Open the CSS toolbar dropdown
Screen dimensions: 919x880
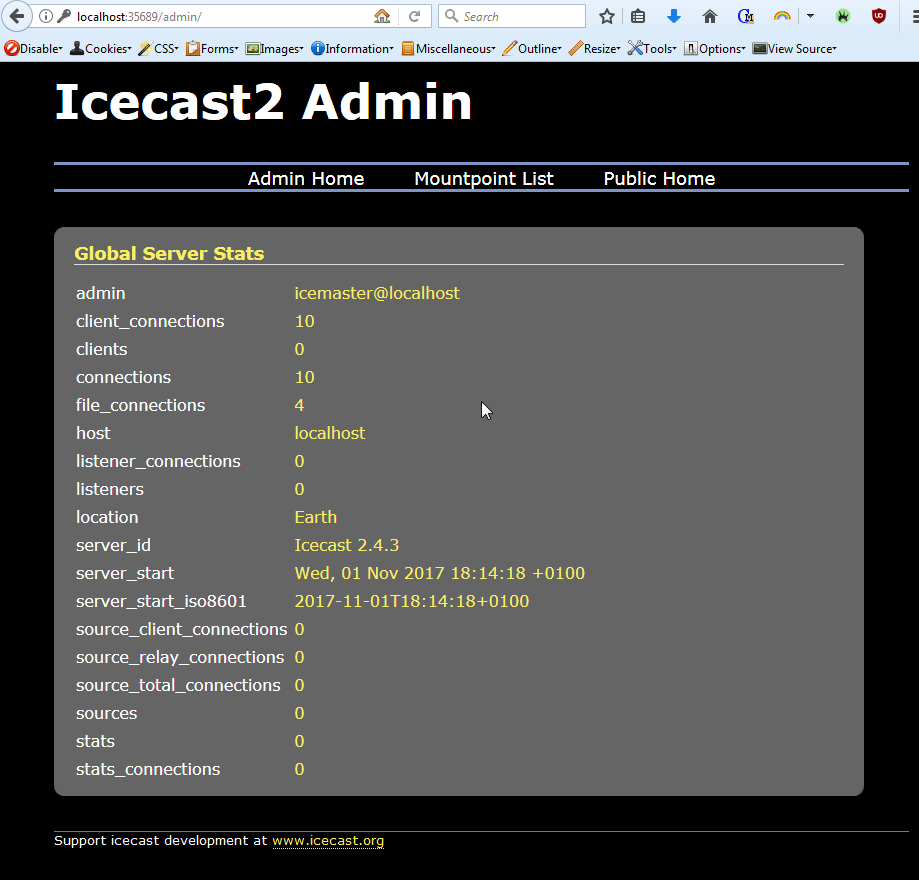[158, 49]
